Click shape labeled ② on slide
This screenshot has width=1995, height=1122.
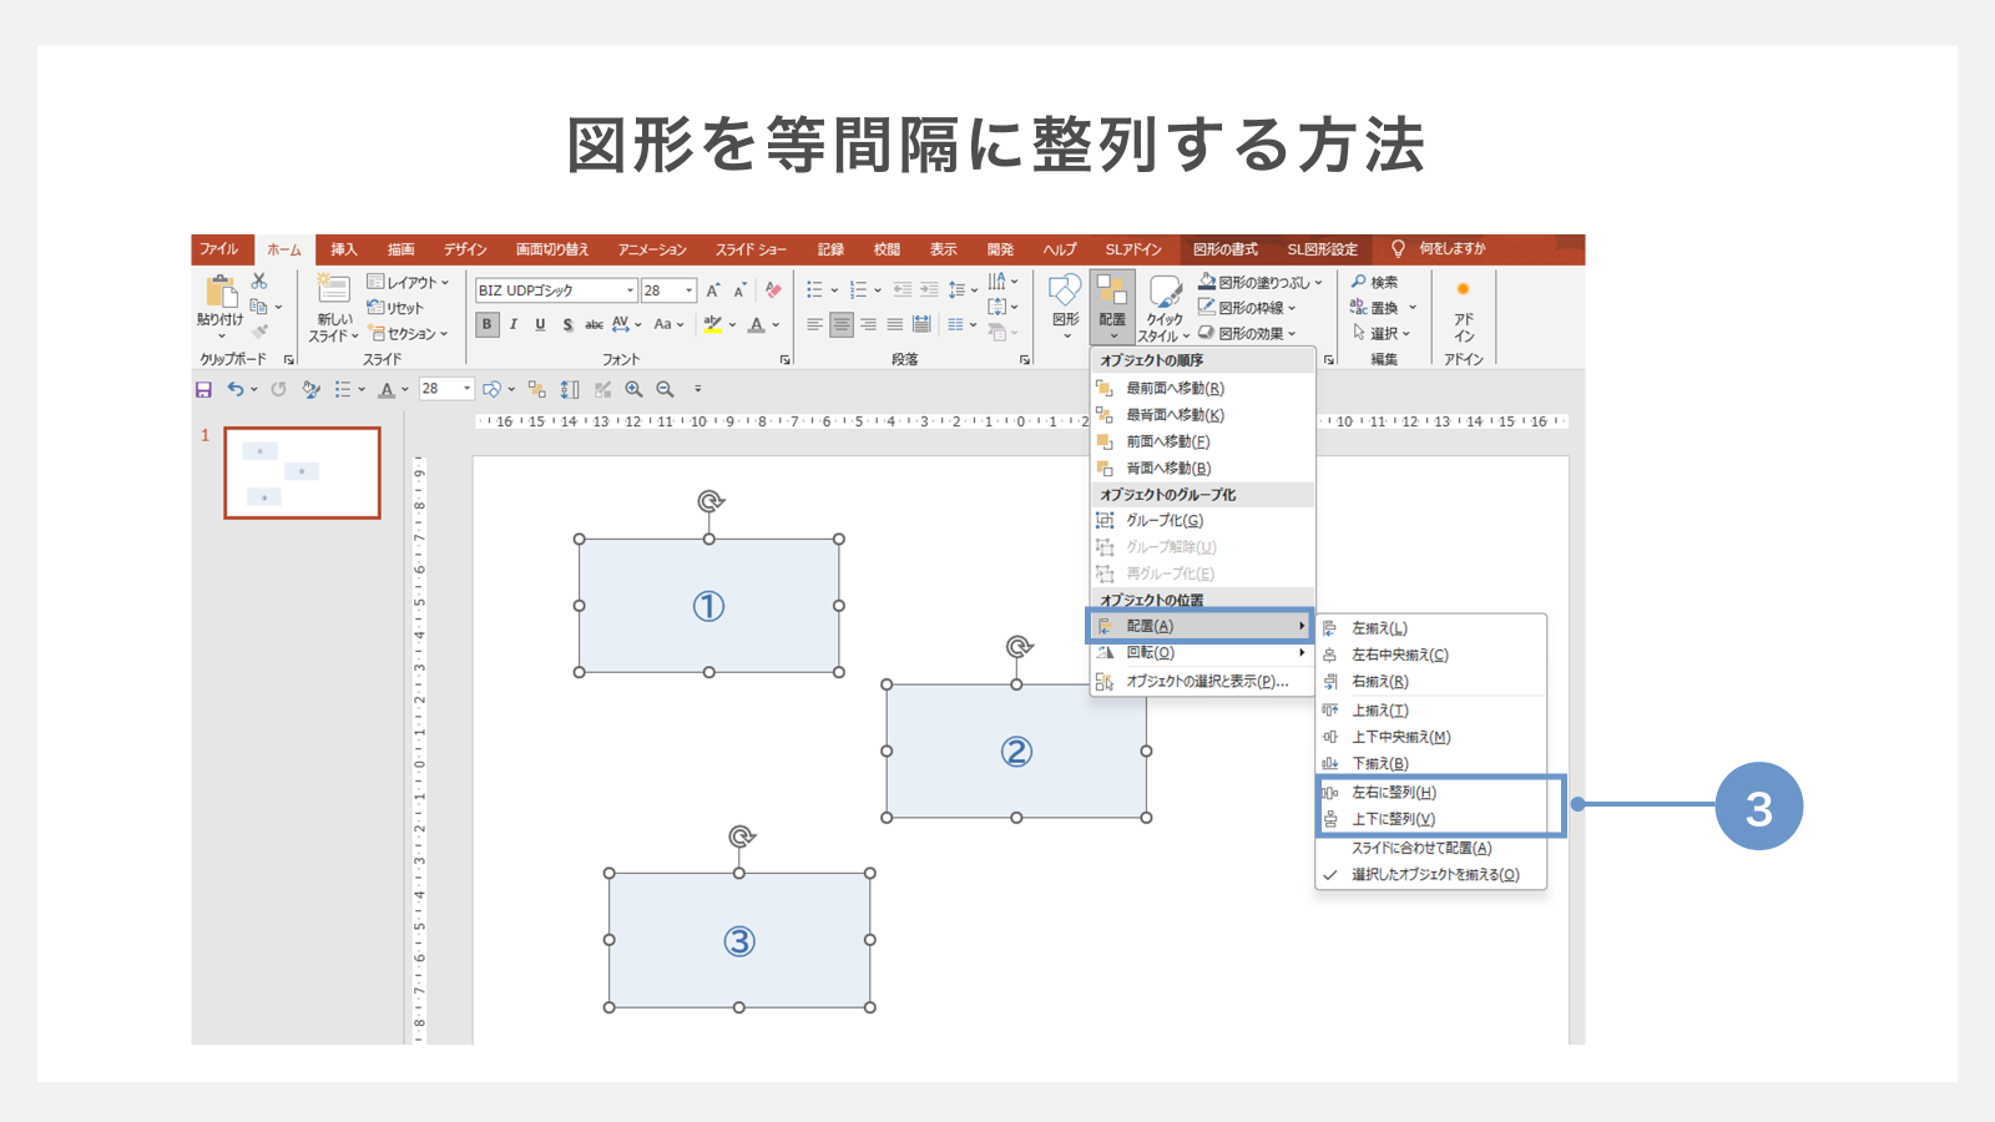click(1016, 751)
